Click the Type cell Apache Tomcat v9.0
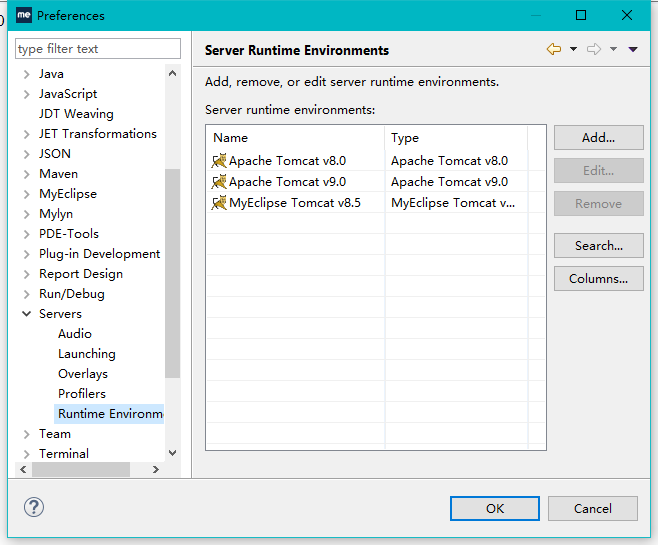The image size is (658, 545). click(449, 182)
